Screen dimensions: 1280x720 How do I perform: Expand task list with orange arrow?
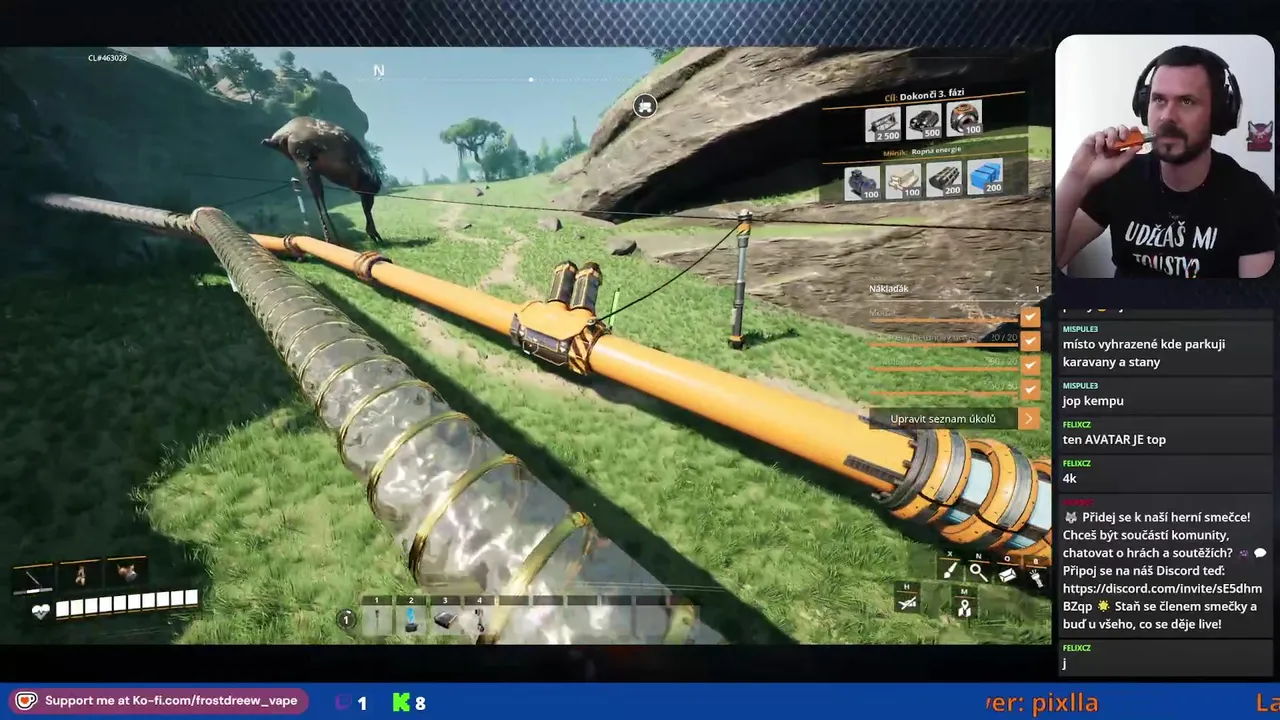pos(1029,419)
